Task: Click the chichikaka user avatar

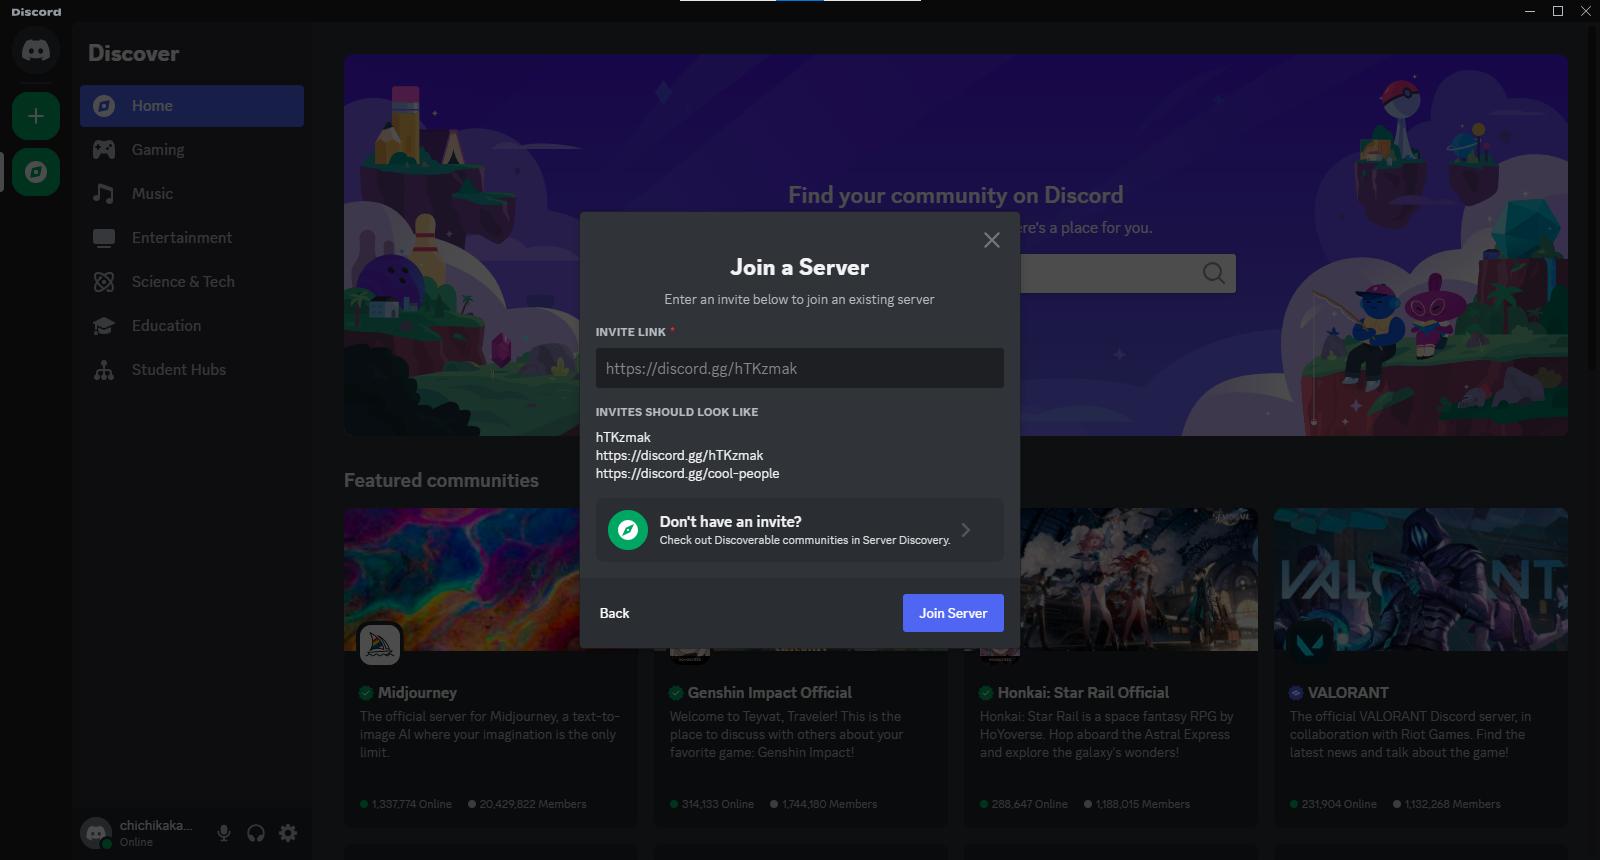Action: click(x=96, y=833)
